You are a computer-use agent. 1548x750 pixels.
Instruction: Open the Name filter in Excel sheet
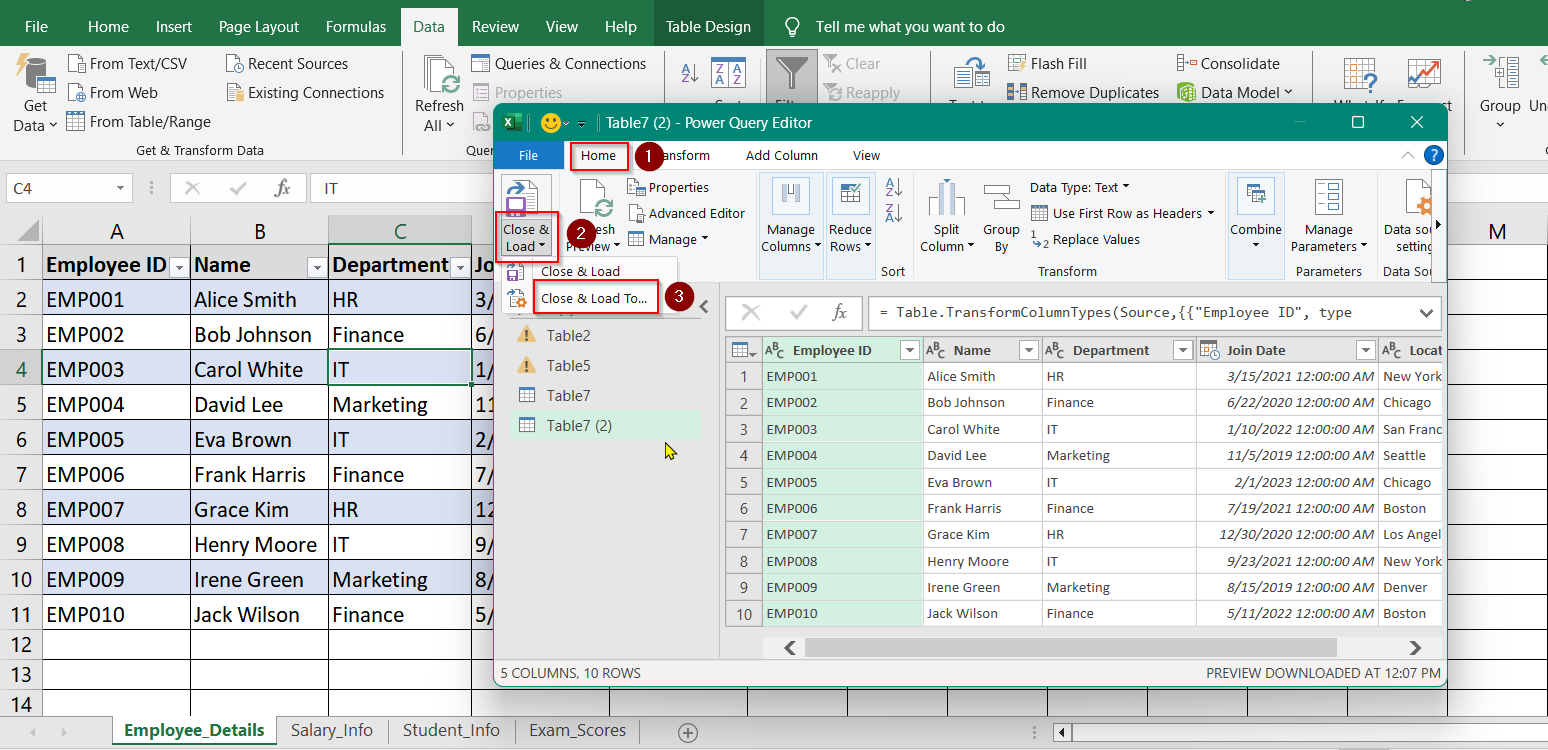316,267
